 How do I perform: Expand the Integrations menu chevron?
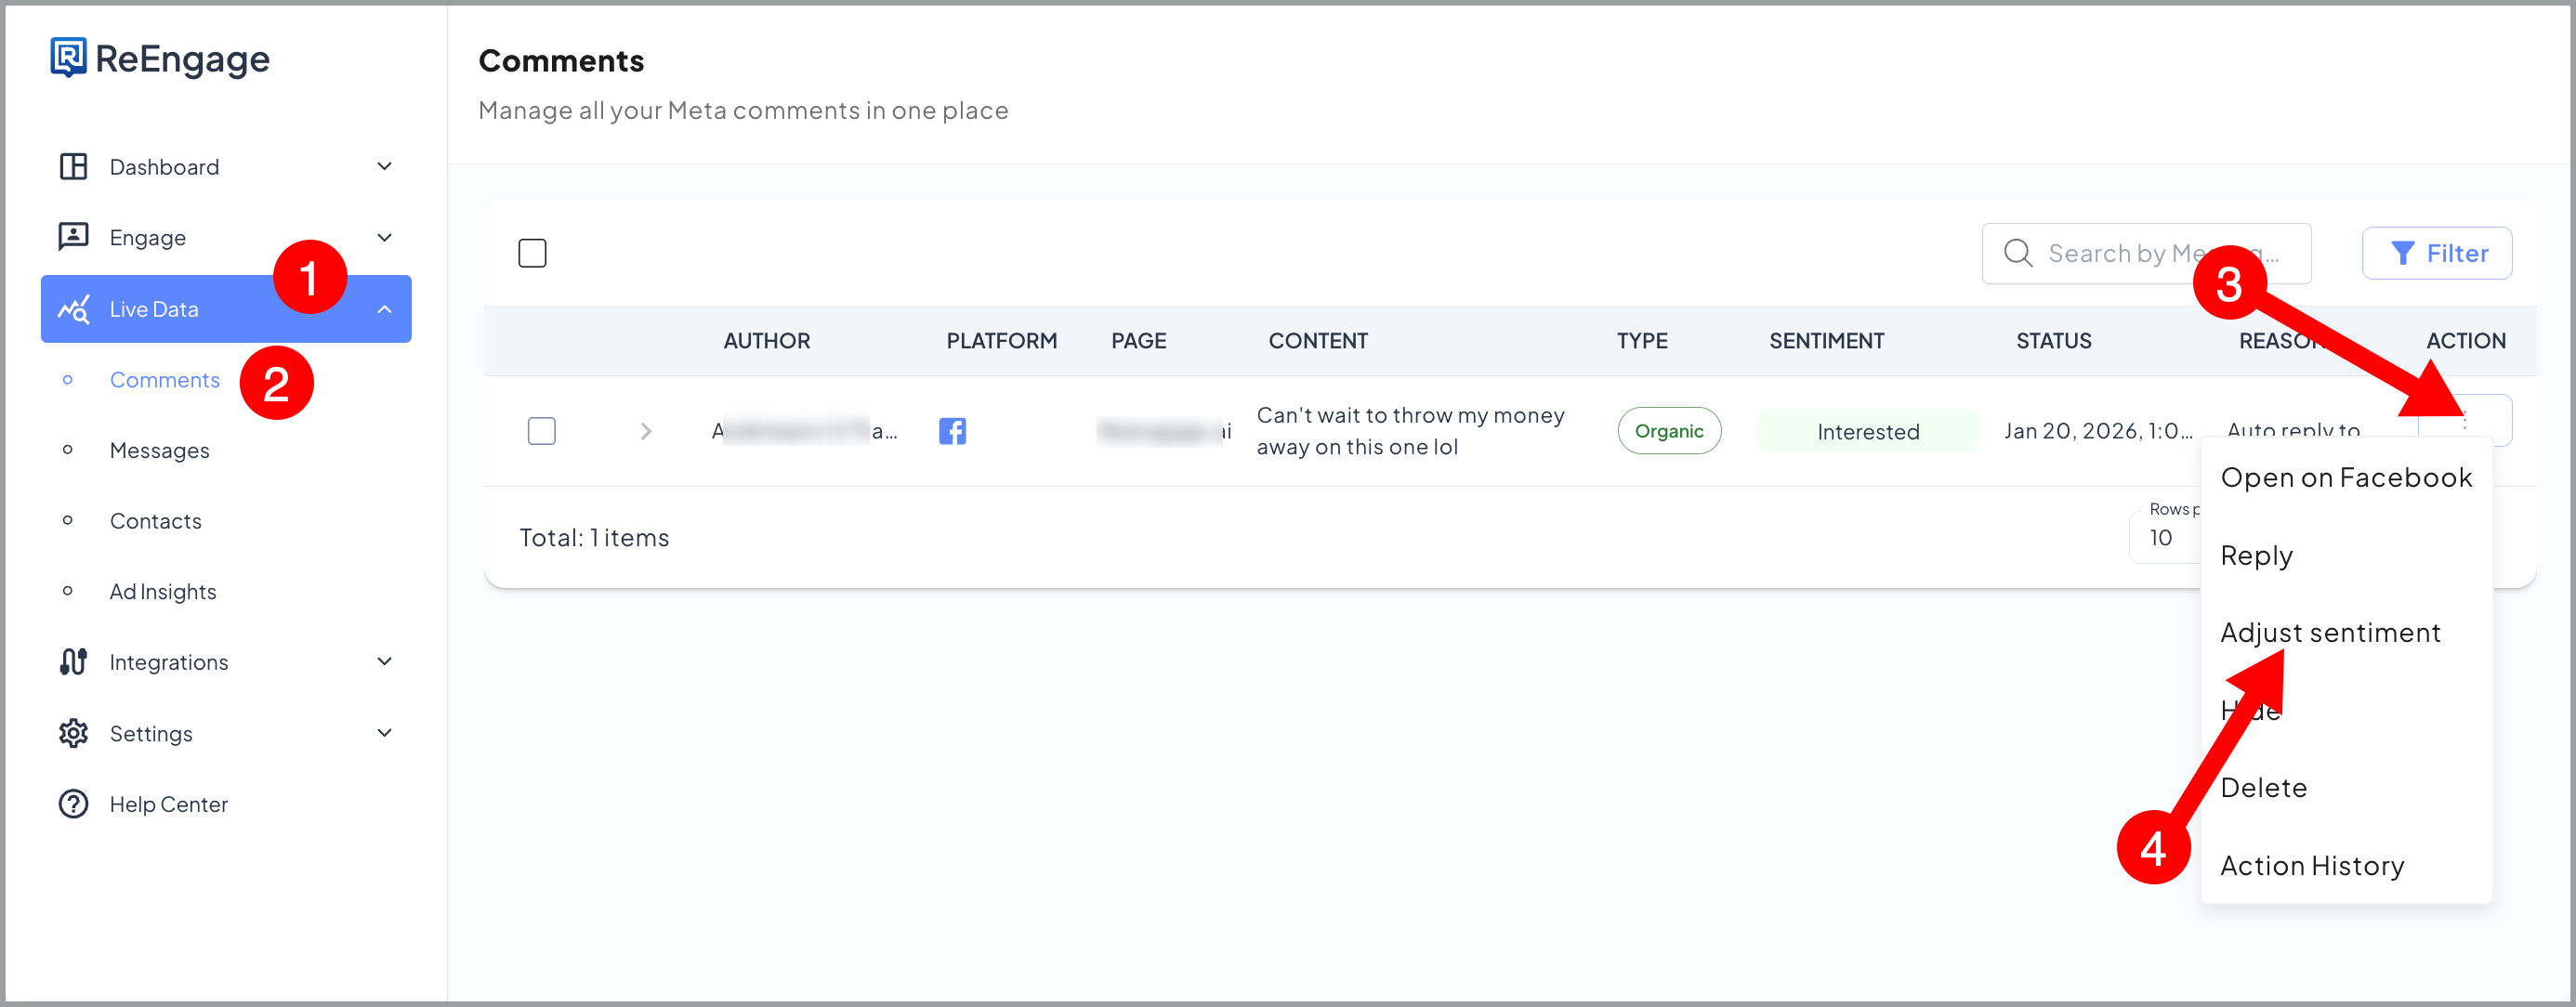(384, 661)
